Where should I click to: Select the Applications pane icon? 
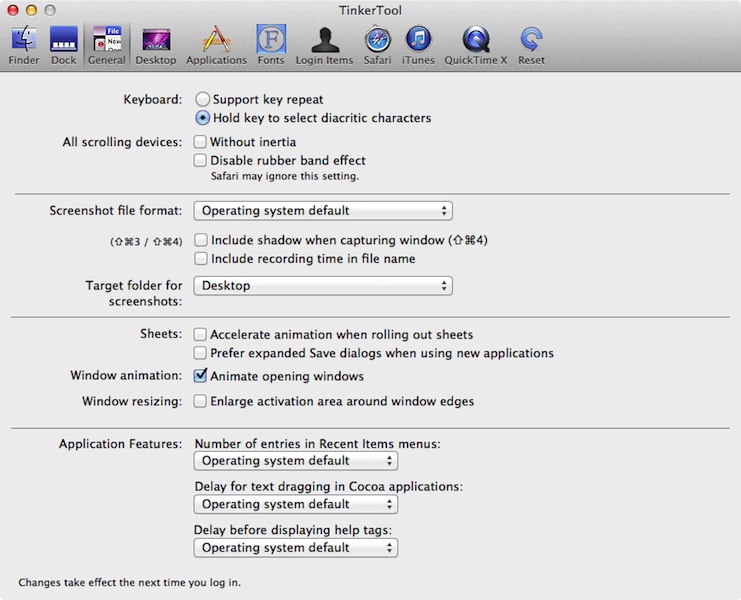pos(216,40)
